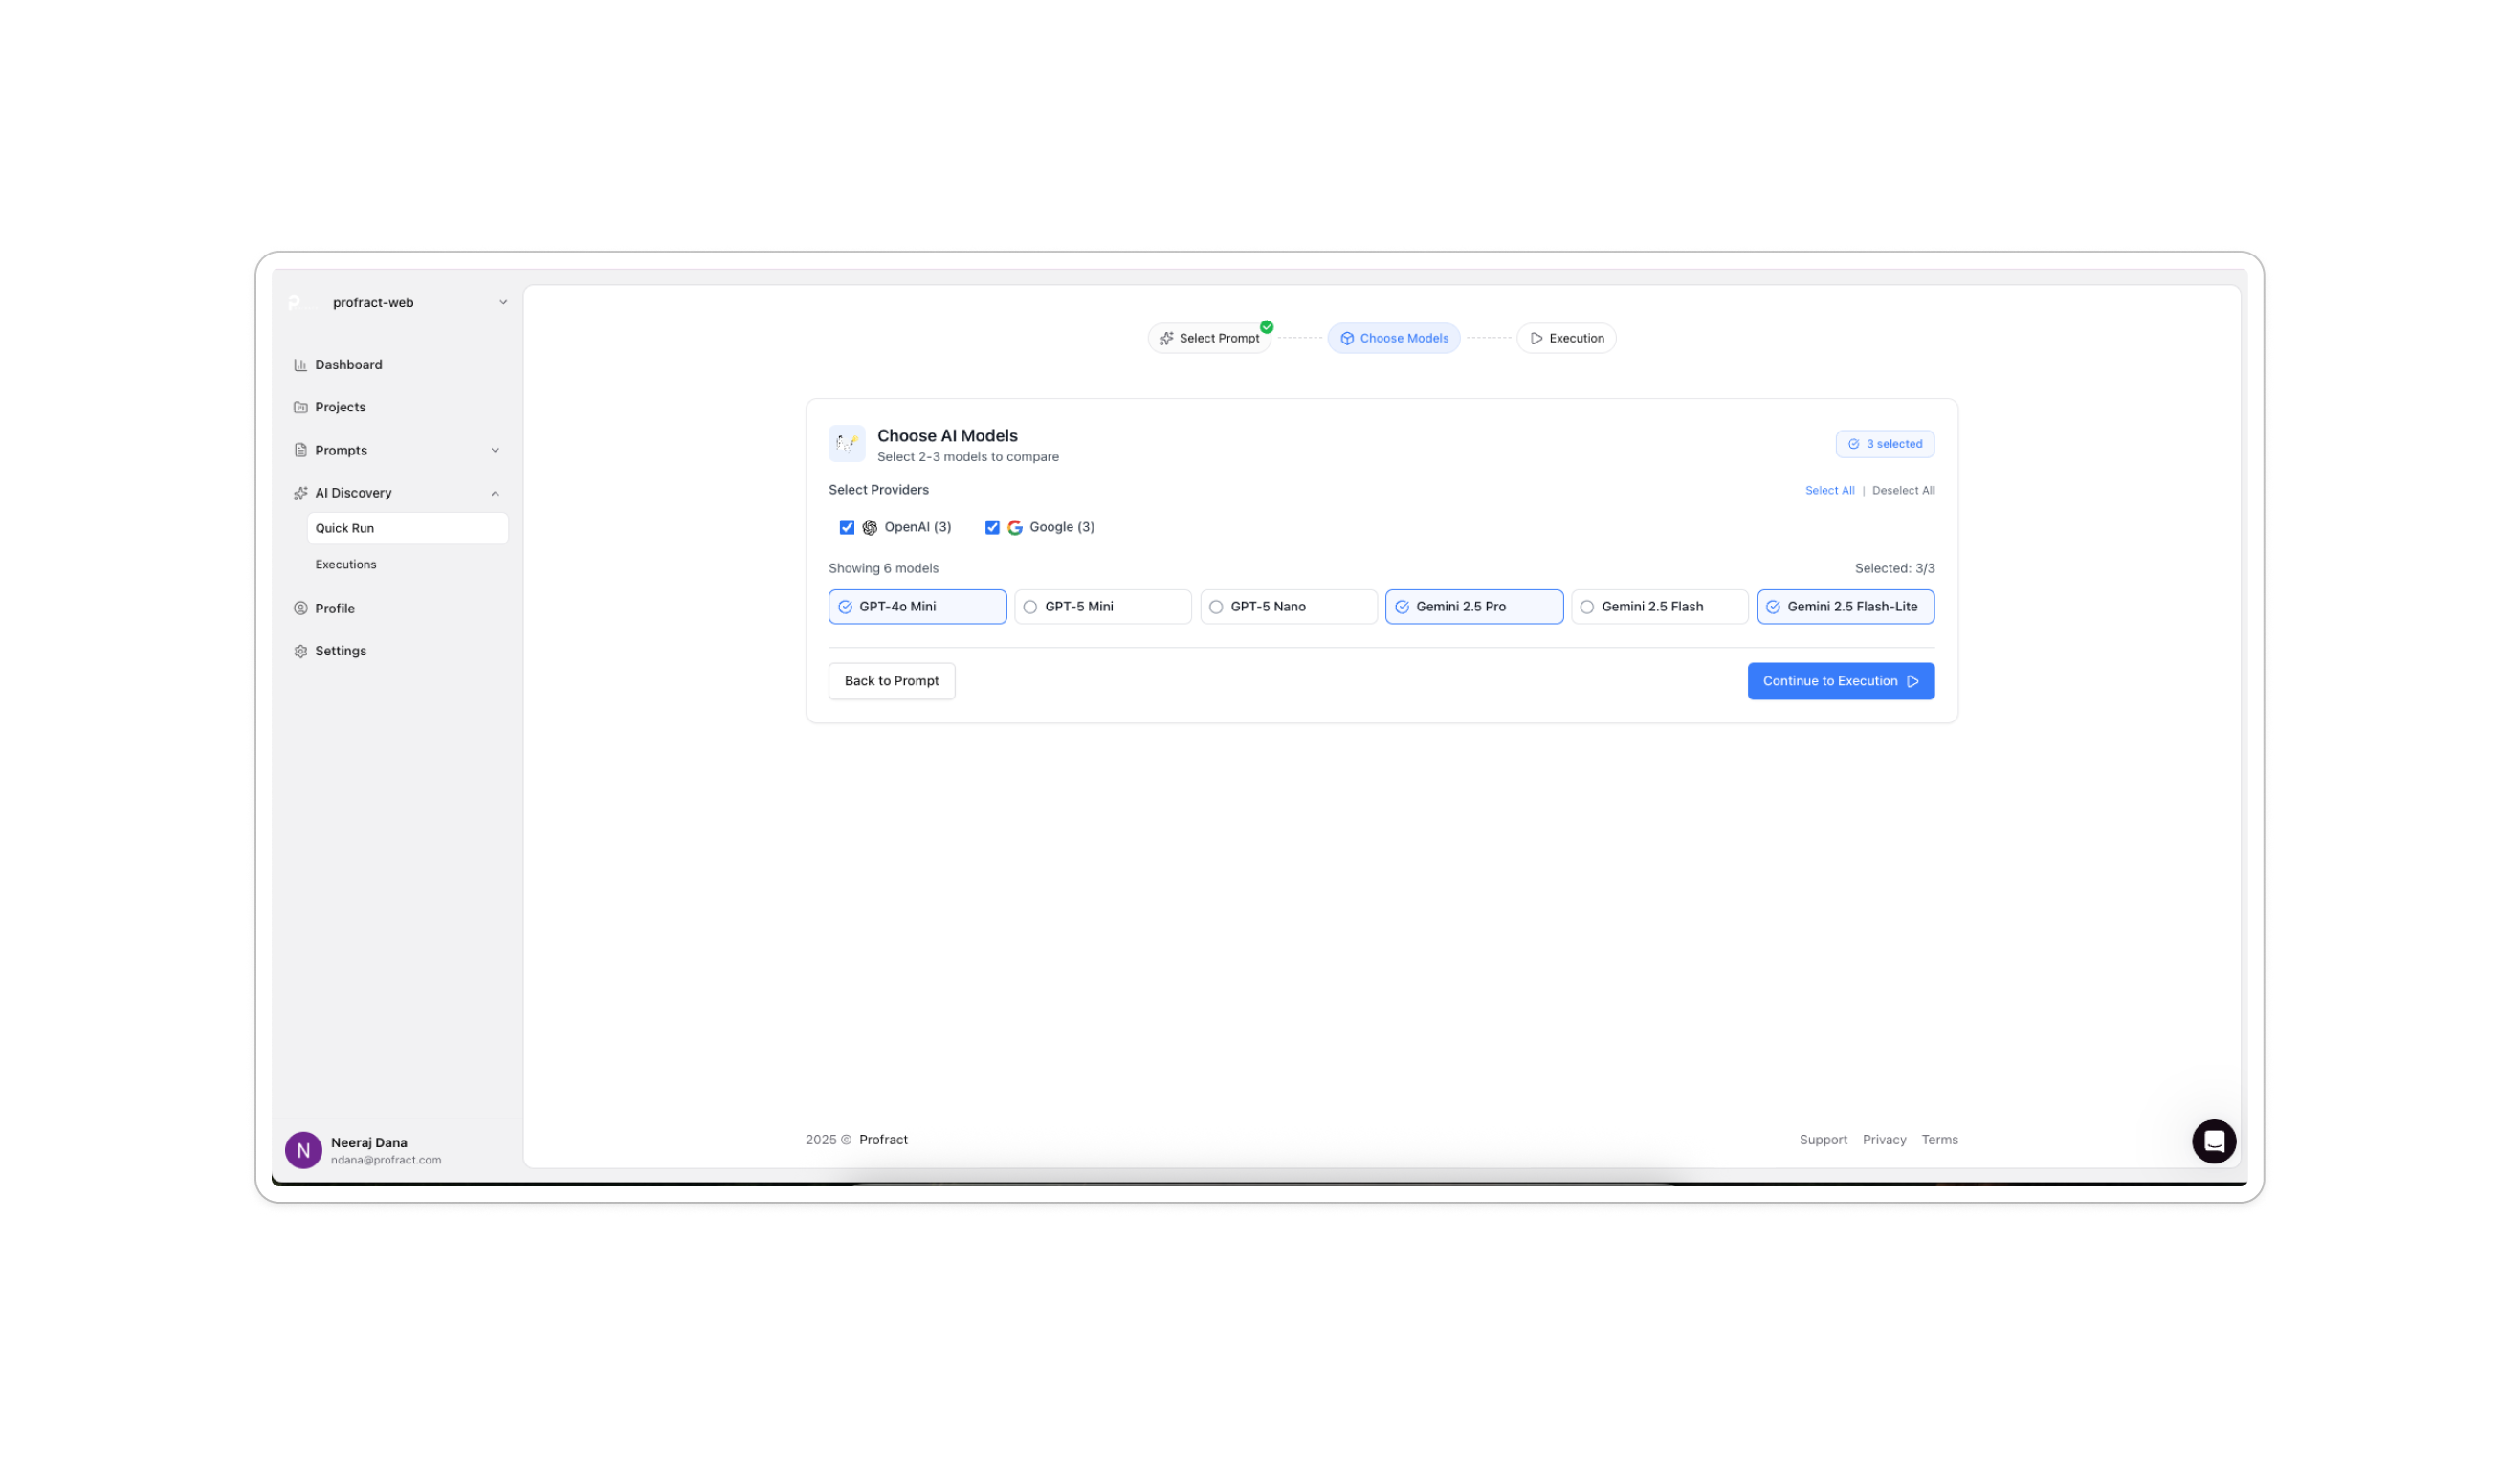
Task: Switch to the Select Prompt step
Action: pos(1209,338)
